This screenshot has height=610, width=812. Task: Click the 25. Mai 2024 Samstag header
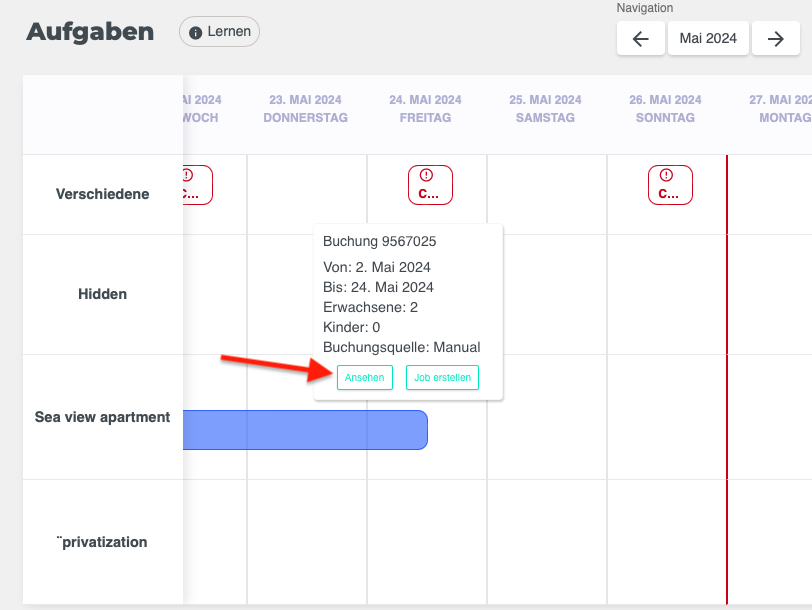pos(545,109)
